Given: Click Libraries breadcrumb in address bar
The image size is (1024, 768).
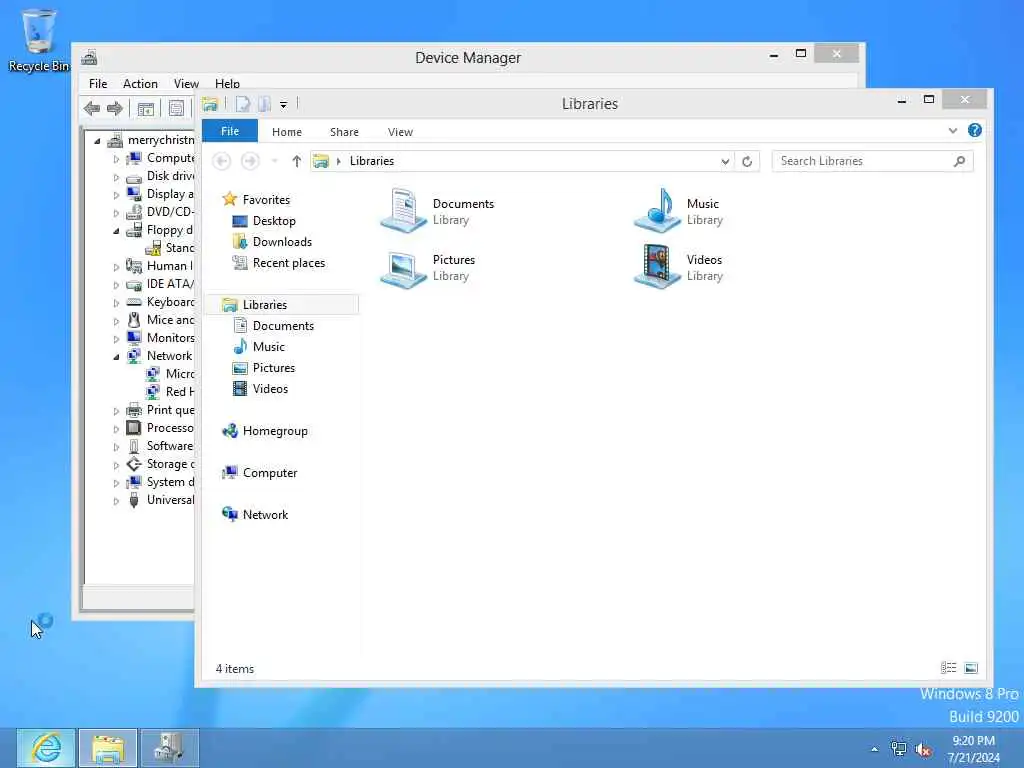Looking at the screenshot, I should pyautogui.click(x=372, y=161).
